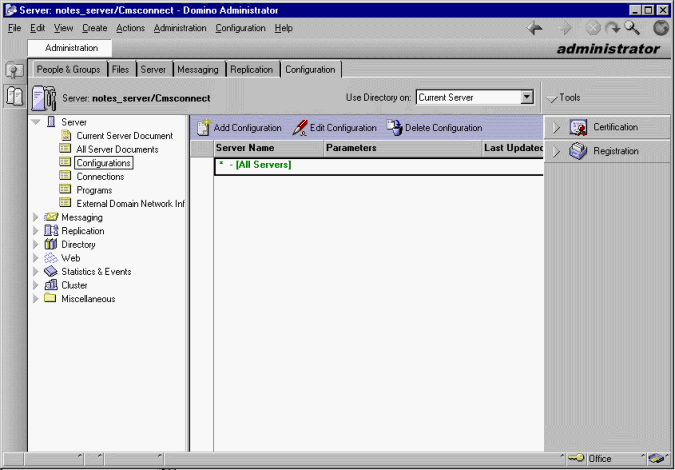675x470 pixels.
Task: Open the Create menu
Action: point(94,28)
